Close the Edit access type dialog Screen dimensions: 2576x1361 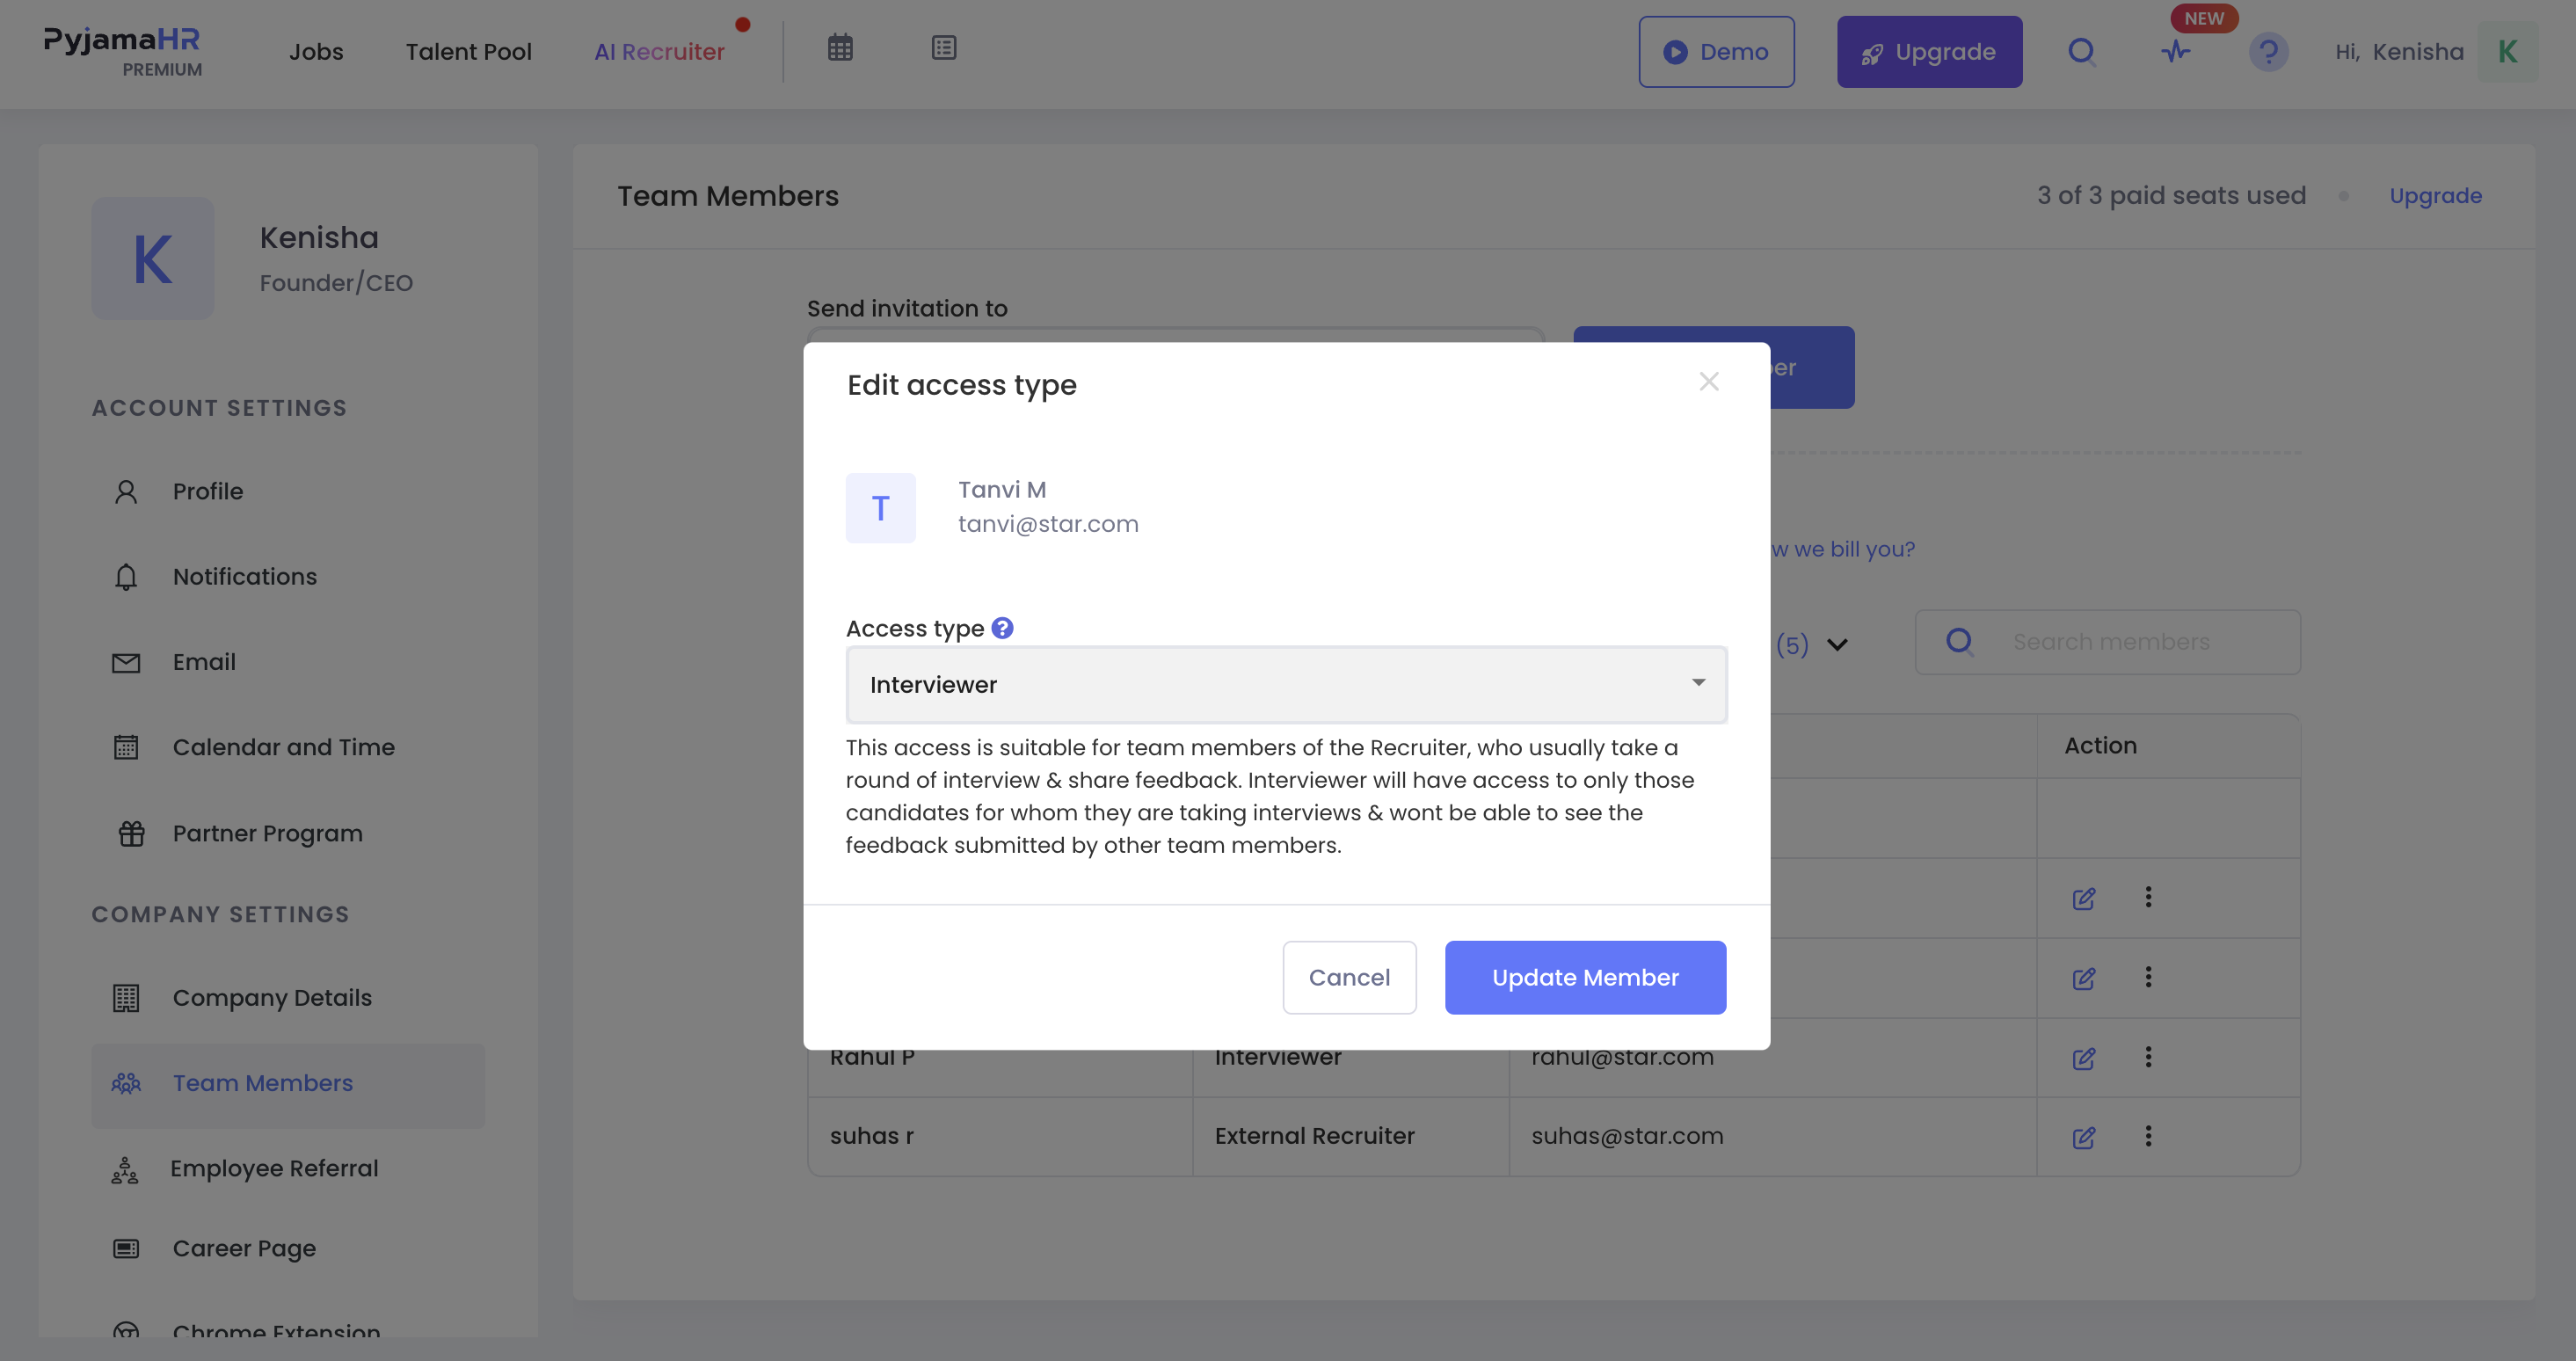coord(1709,382)
